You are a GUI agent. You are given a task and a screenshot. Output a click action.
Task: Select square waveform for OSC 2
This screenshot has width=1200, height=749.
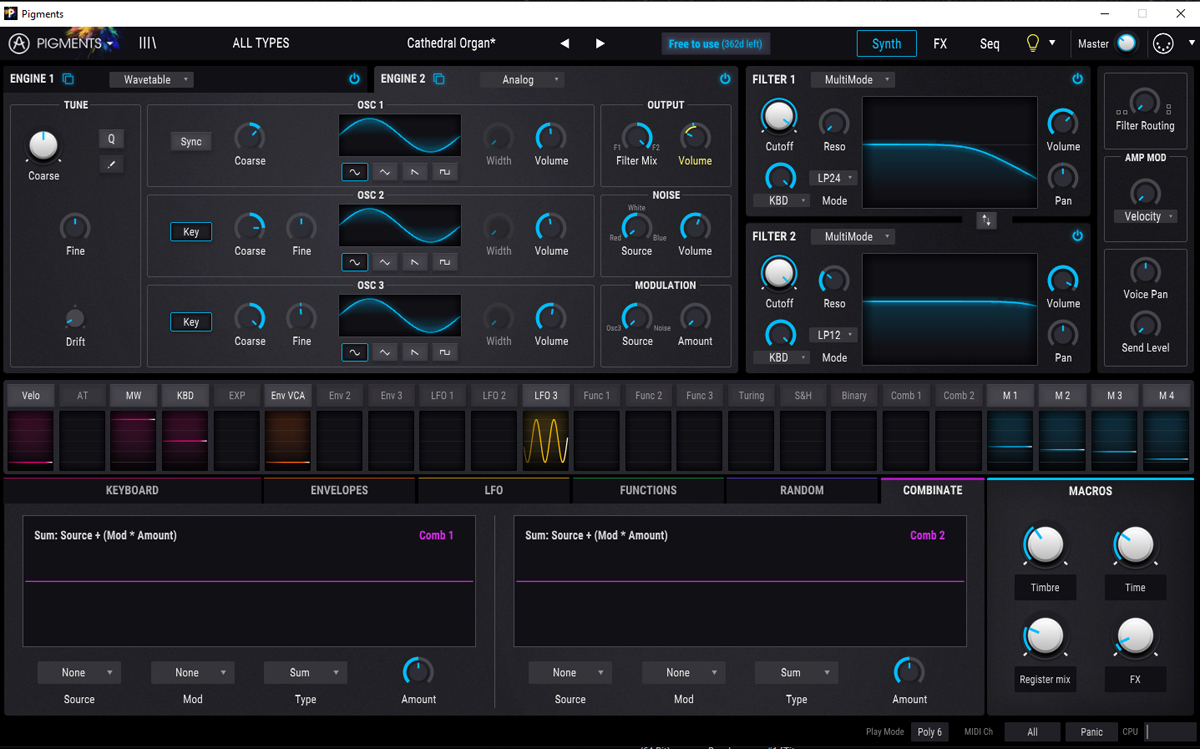[445, 262]
